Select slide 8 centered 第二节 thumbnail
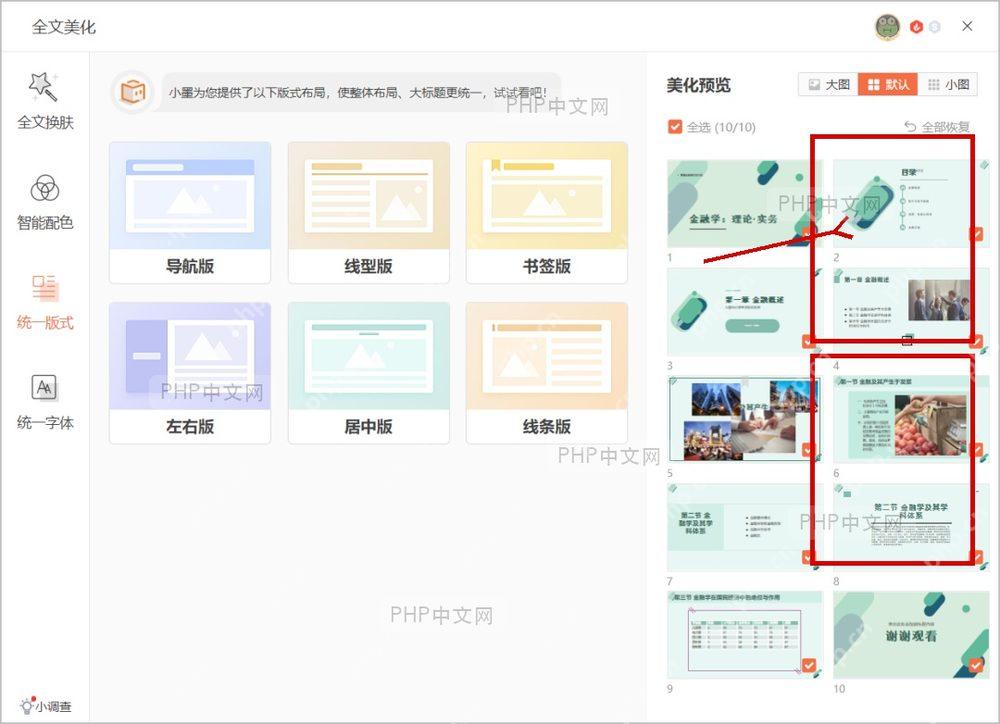Screen dimensions: 1000x724 coord(911,527)
